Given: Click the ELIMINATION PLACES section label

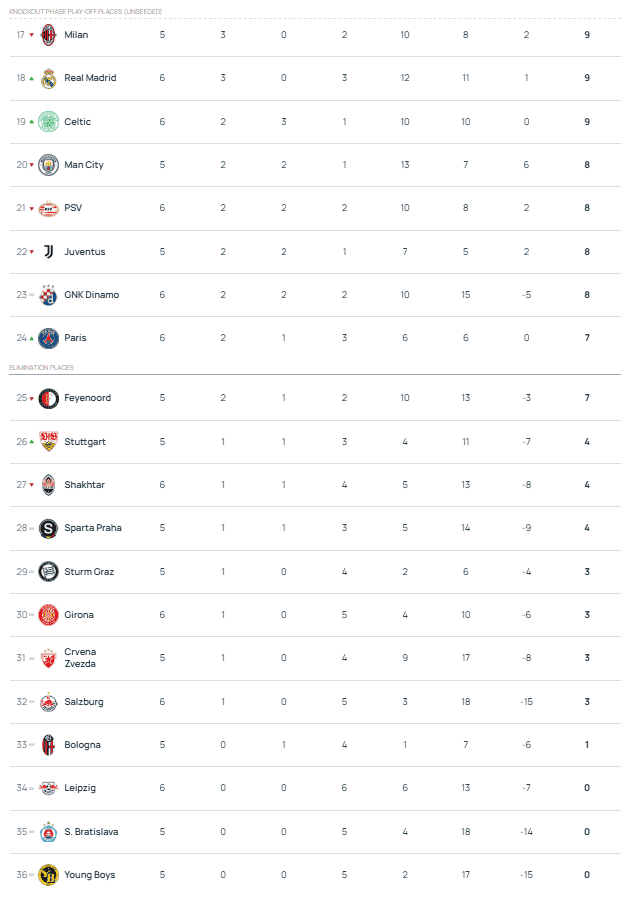Looking at the screenshot, I should tap(44, 366).
